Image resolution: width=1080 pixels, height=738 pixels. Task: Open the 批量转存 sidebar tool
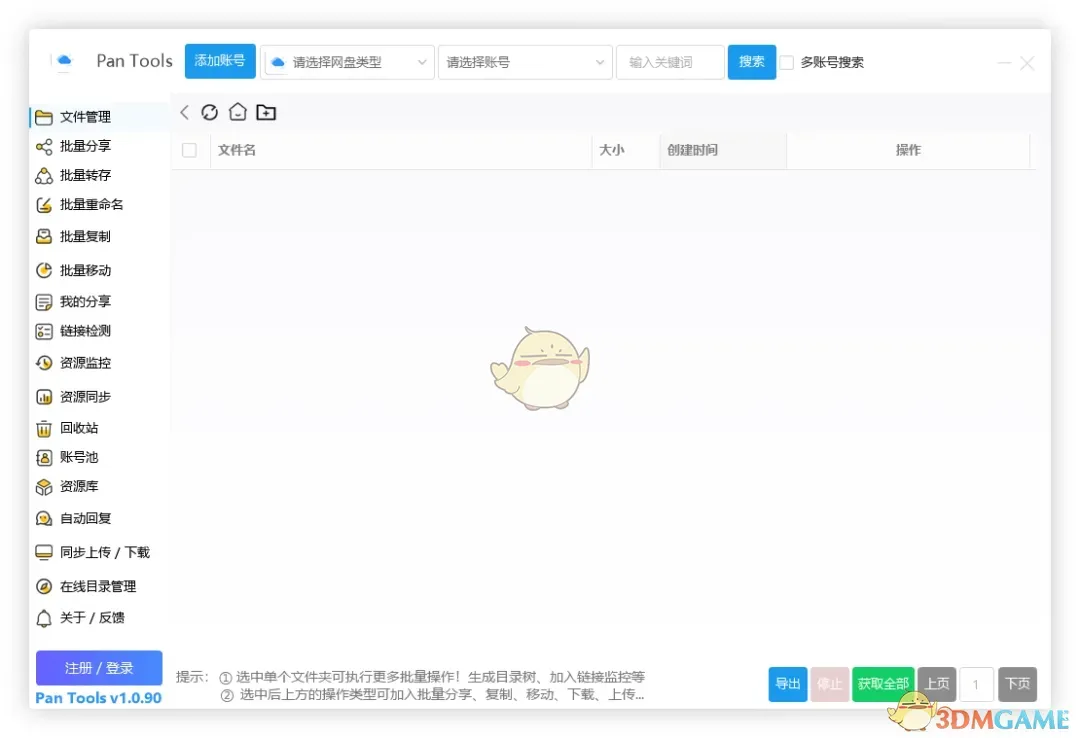click(x=85, y=175)
